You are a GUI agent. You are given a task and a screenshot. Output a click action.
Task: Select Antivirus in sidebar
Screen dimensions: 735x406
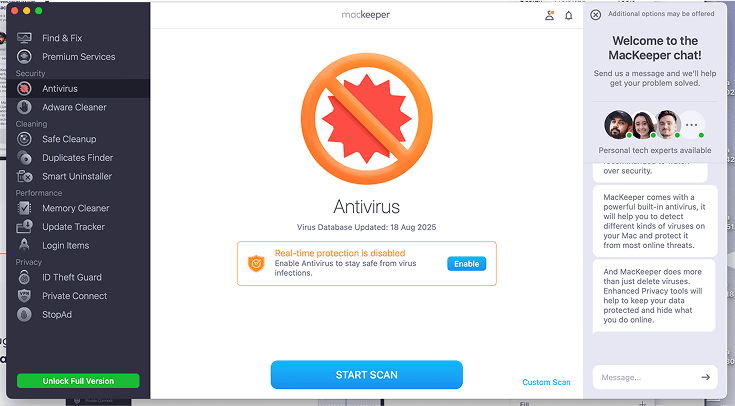click(60, 89)
